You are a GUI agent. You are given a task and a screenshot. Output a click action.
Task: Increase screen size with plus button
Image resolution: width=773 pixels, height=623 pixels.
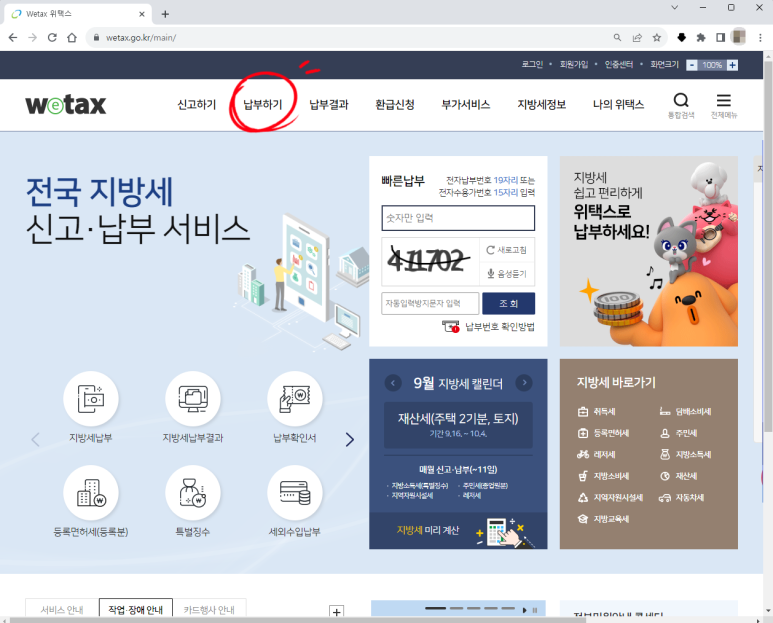[733, 65]
